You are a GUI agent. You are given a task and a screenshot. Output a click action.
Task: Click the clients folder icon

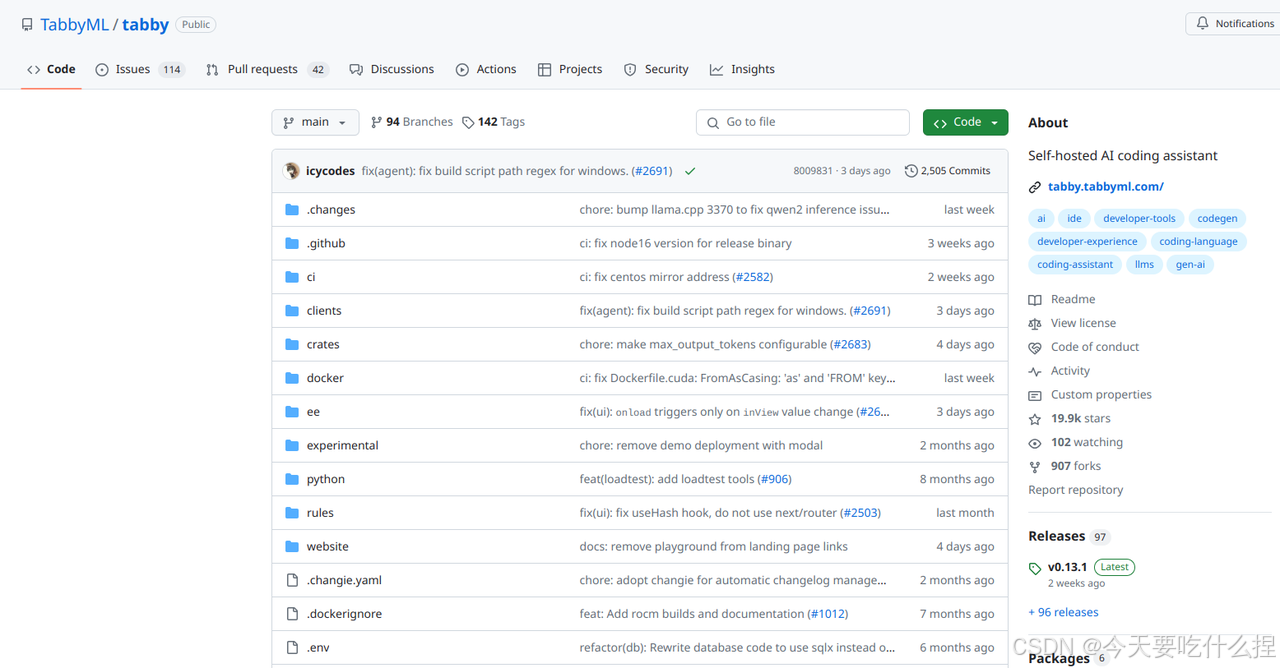(x=292, y=311)
